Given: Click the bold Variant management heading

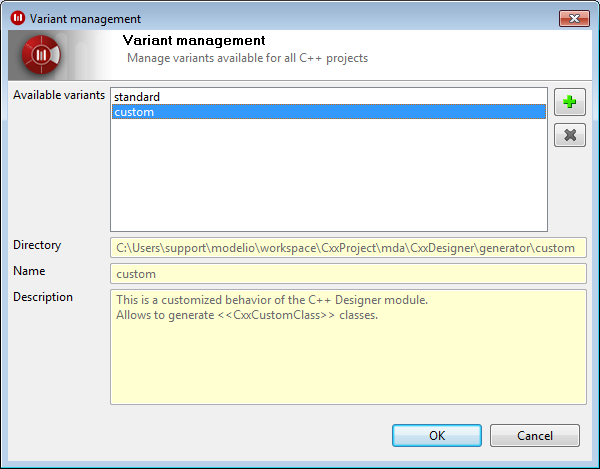Looking at the screenshot, I should point(194,40).
